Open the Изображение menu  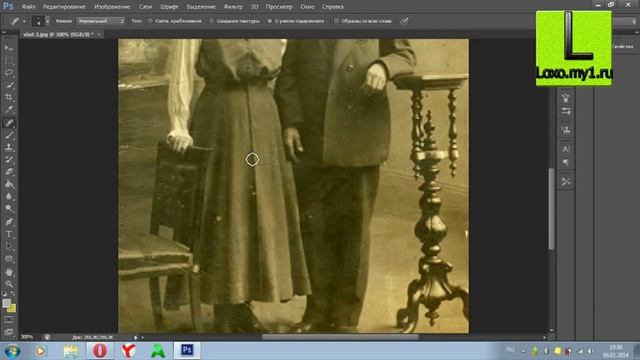coord(112,7)
